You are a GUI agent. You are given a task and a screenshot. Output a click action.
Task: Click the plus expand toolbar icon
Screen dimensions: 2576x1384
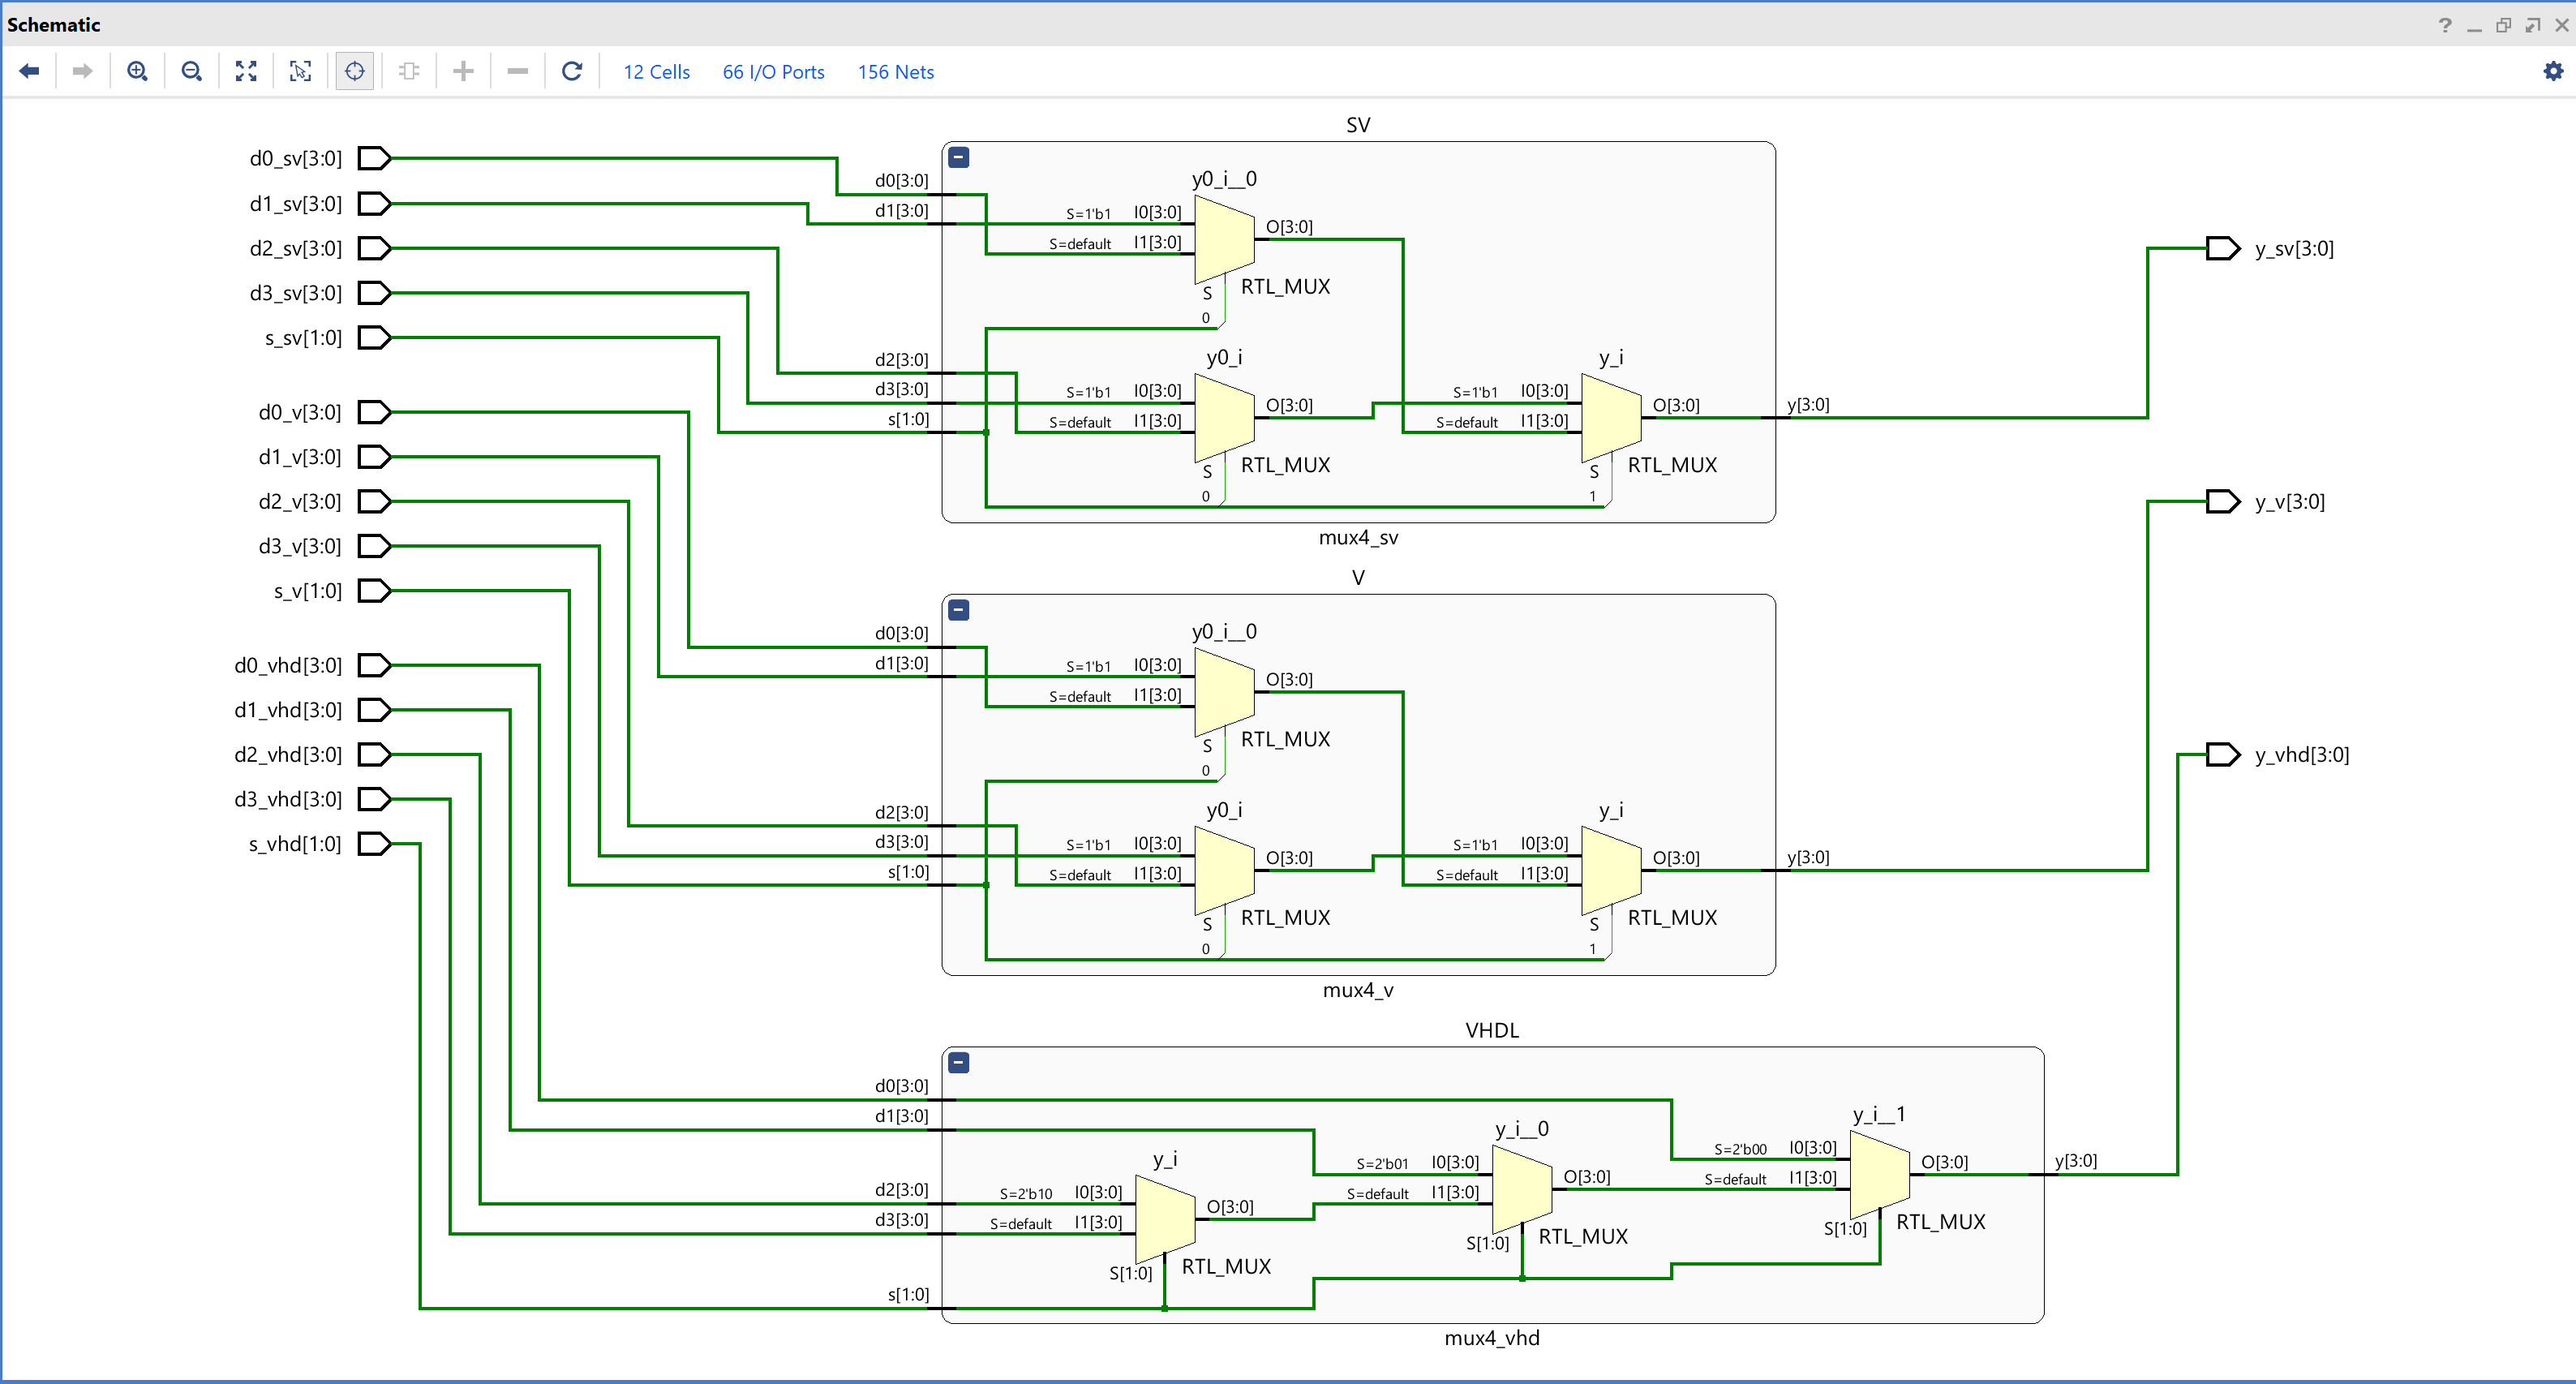coord(463,71)
